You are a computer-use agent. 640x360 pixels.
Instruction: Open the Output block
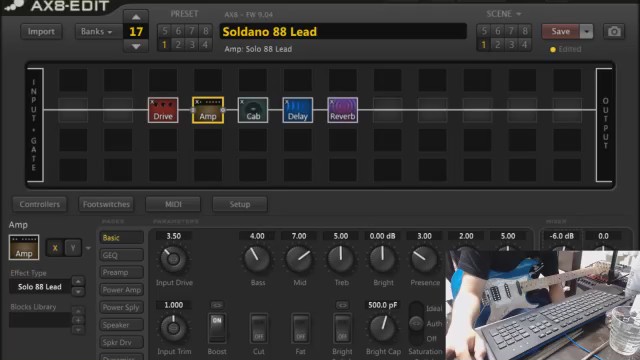coord(605,124)
